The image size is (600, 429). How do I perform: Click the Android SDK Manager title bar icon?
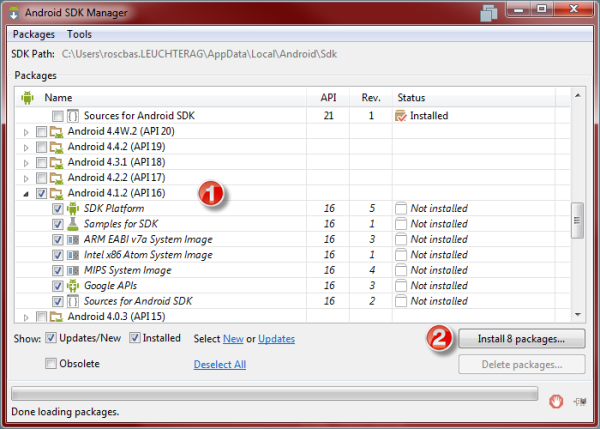tap(14, 13)
